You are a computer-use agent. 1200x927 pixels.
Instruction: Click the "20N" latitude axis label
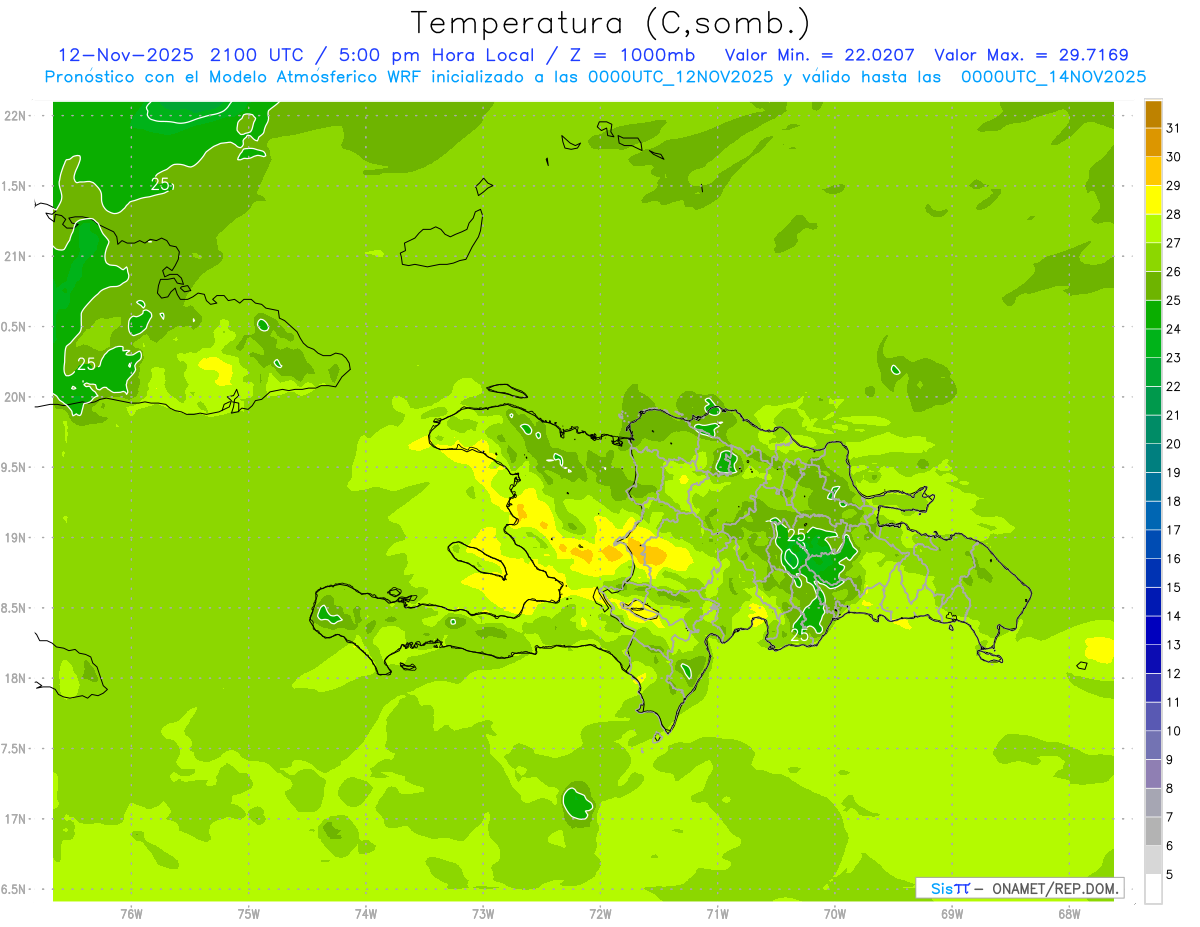coord(15,397)
